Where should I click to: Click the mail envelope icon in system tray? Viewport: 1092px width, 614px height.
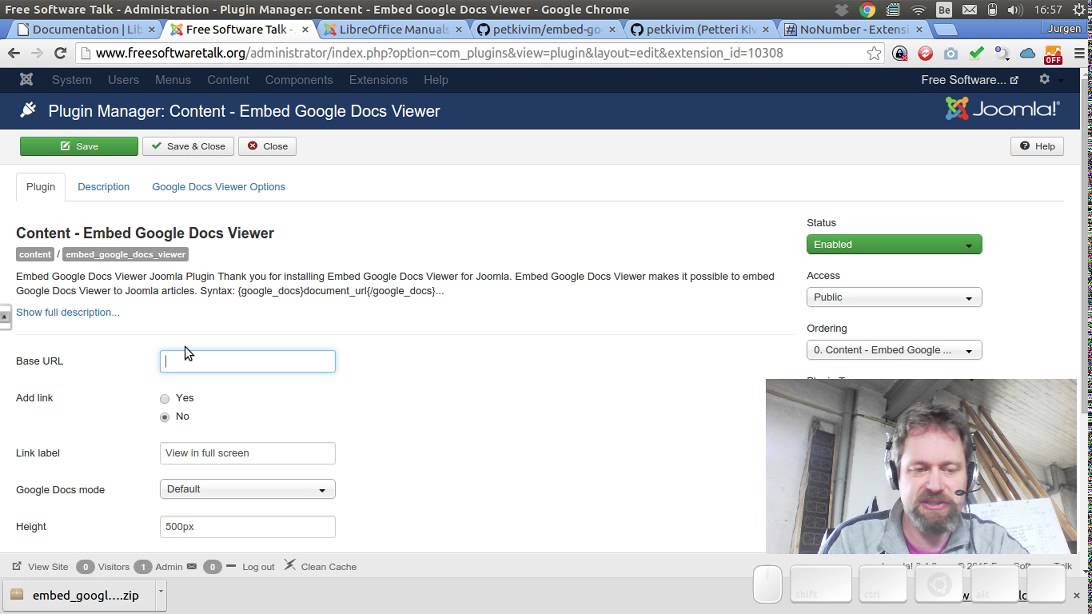tap(969, 10)
